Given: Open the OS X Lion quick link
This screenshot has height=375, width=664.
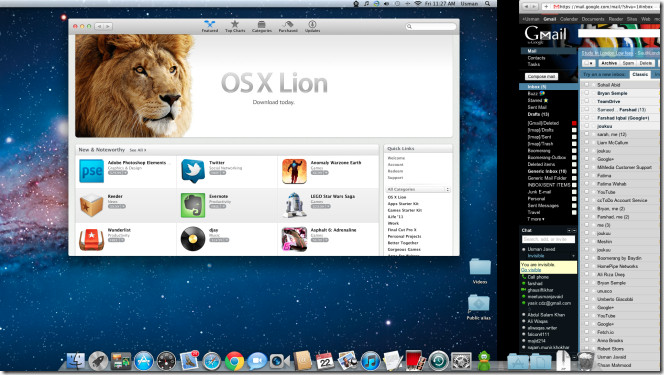Looking at the screenshot, I should coord(397,197).
